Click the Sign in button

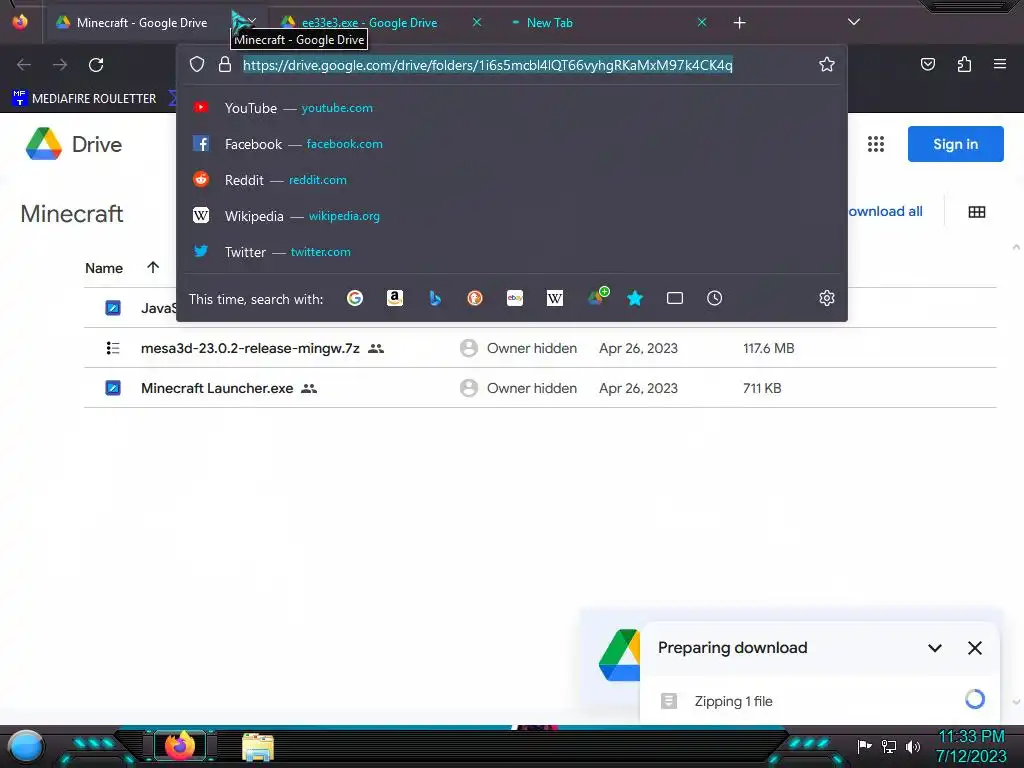pos(955,144)
